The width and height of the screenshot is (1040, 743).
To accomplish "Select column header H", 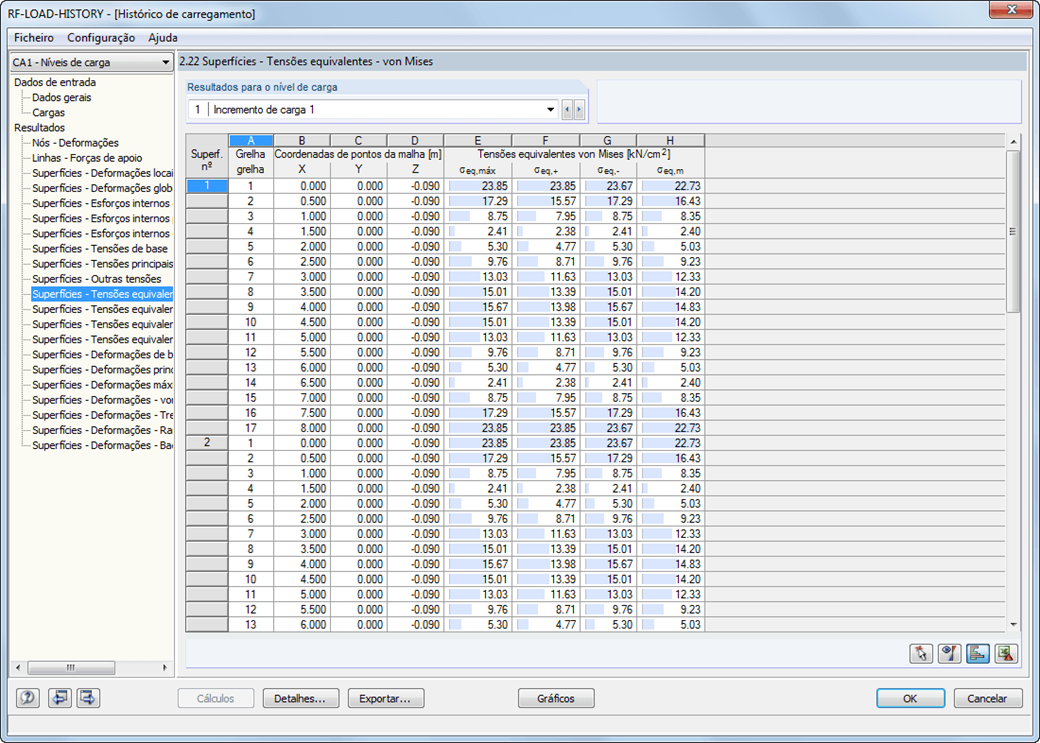I will click(x=671, y=141).
